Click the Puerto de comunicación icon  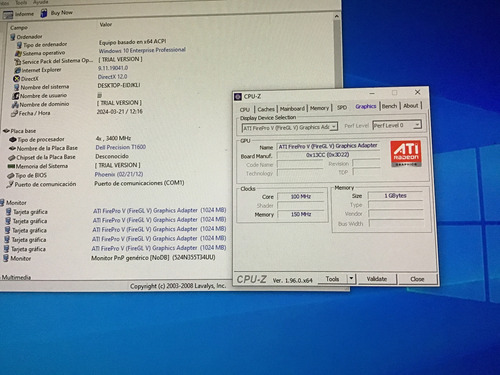10,184
